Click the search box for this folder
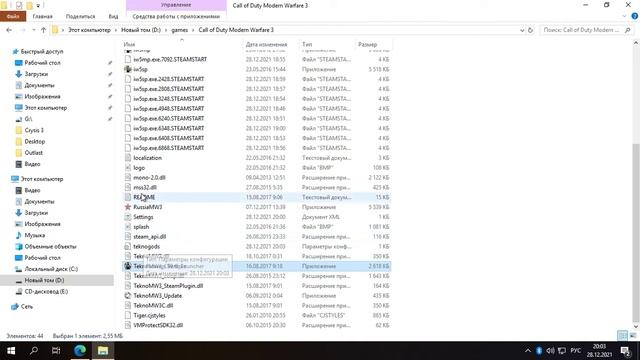640x360 pixels. (586, 30)
